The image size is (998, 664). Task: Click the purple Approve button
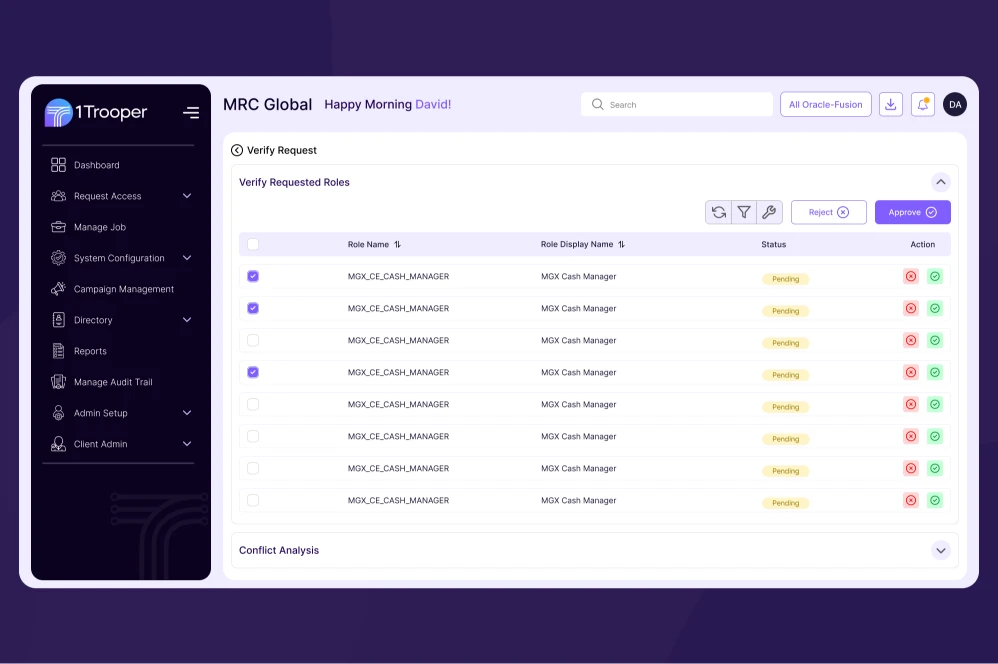coord(912,212)
